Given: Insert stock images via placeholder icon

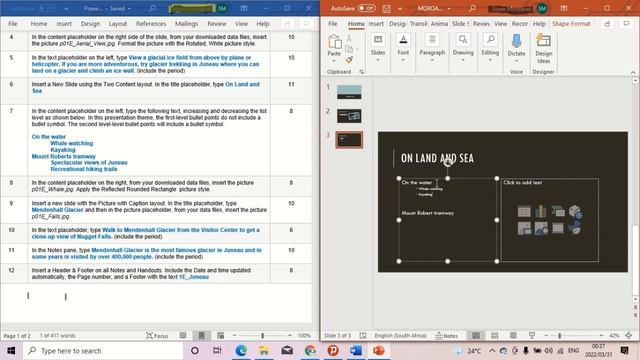Looking at the screenshot, I should point(541,228).
